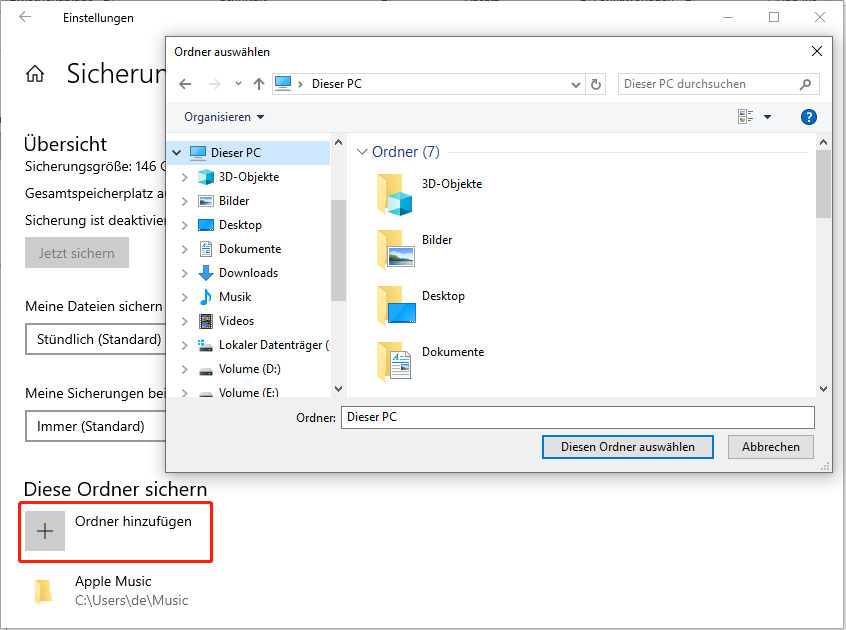Screen dimensions: 846x630
Task: Select Lokaler Datenträger drive icon
Action: [x=205, y=345]
